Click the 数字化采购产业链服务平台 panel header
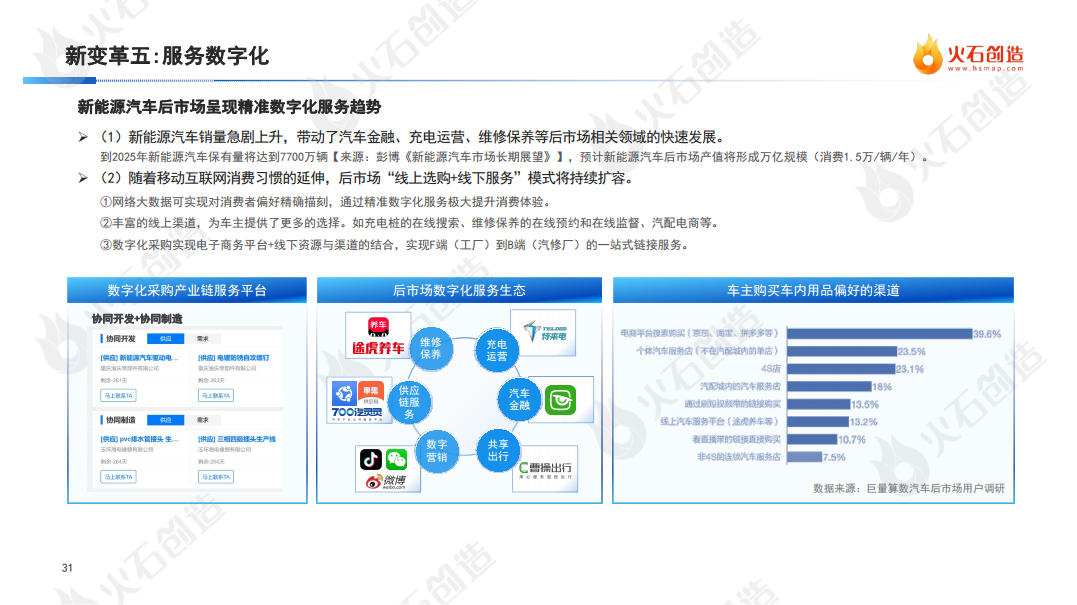 (187, 290)
